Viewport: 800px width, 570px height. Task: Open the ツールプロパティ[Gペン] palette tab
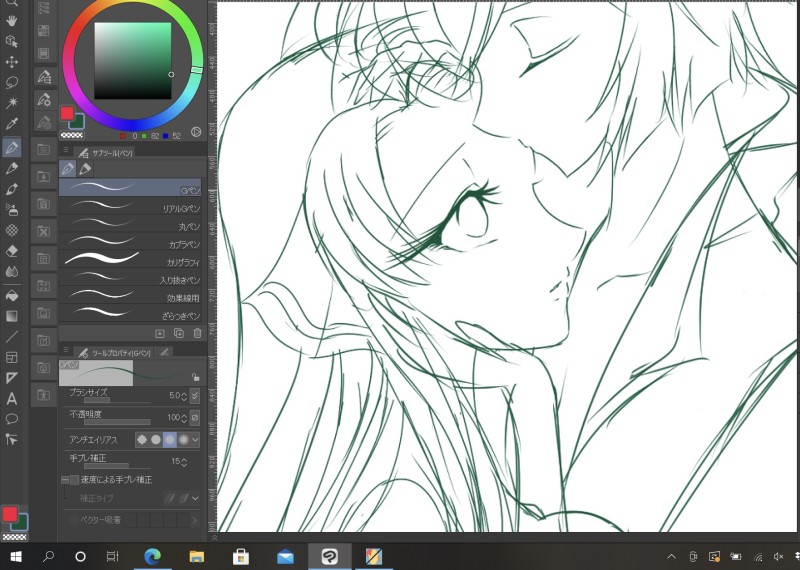coord(115,352)
